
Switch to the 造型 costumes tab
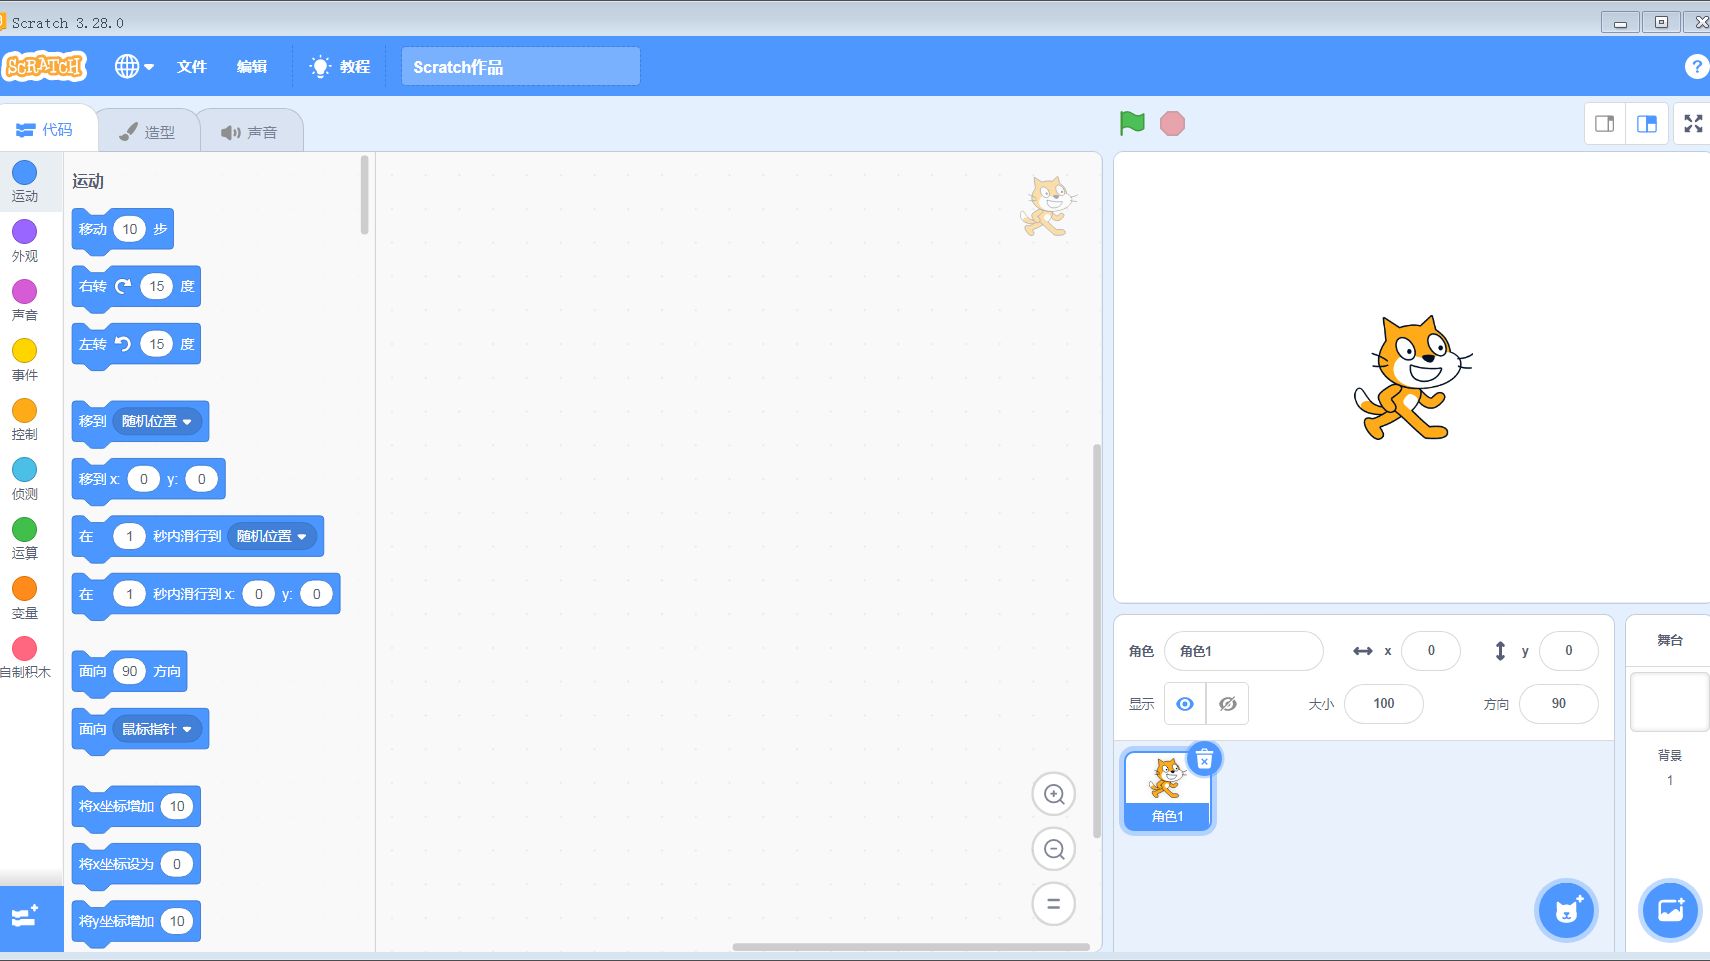click(x=147, y=131)
